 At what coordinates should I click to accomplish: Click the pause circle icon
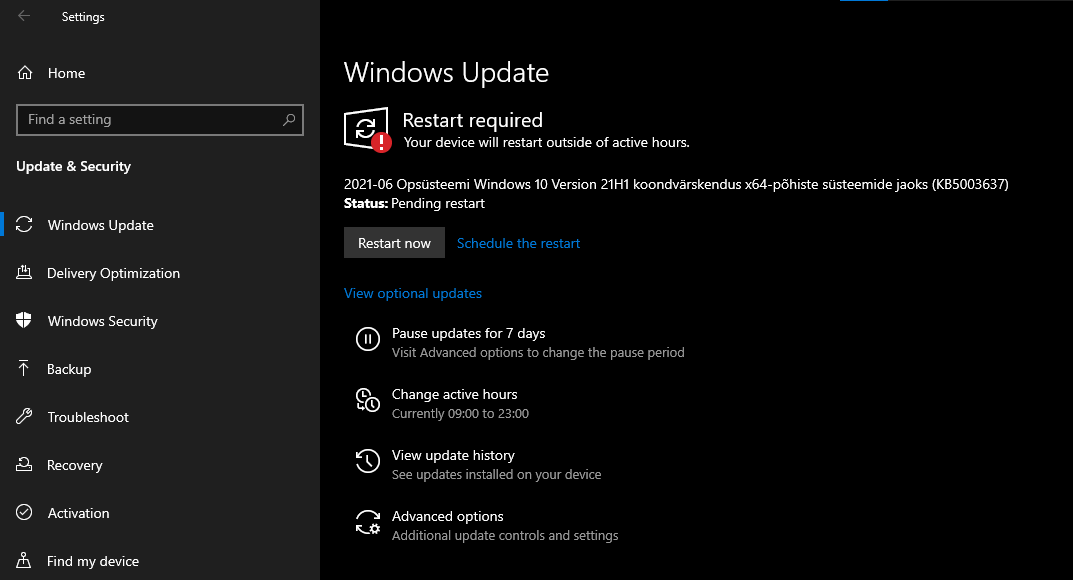click(367, 339)
